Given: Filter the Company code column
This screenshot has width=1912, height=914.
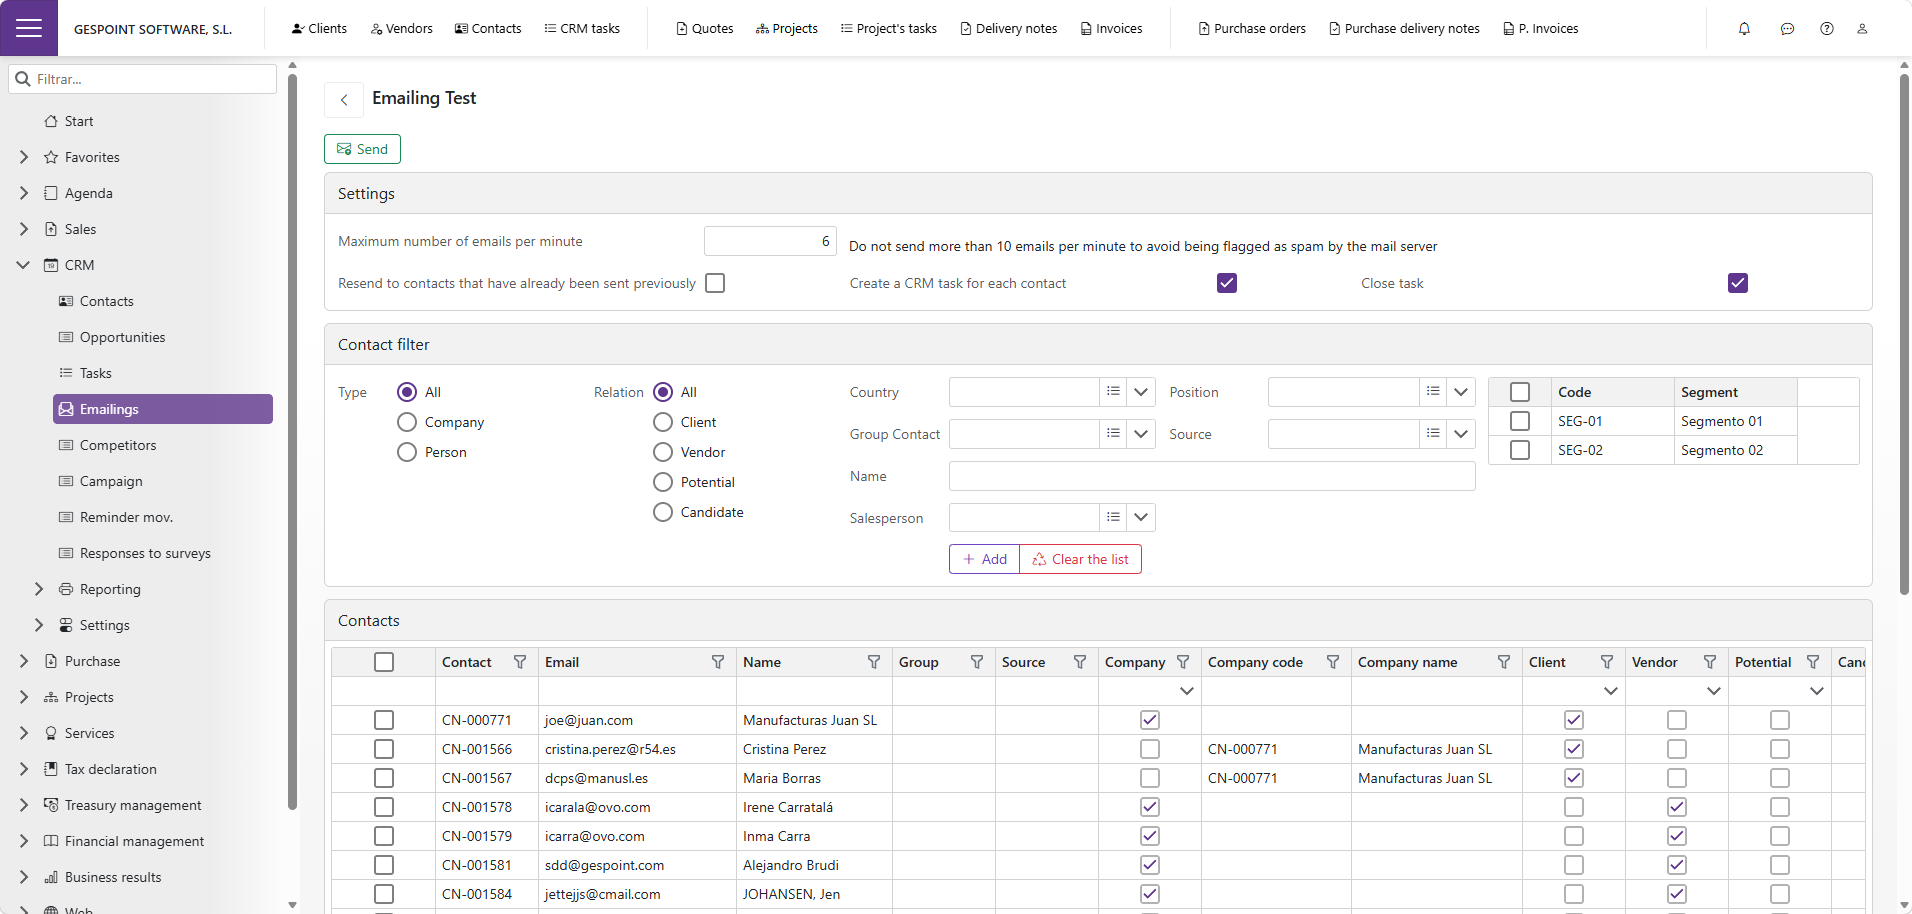Looking at the screenshot, I should click(x=1333, y=662).
